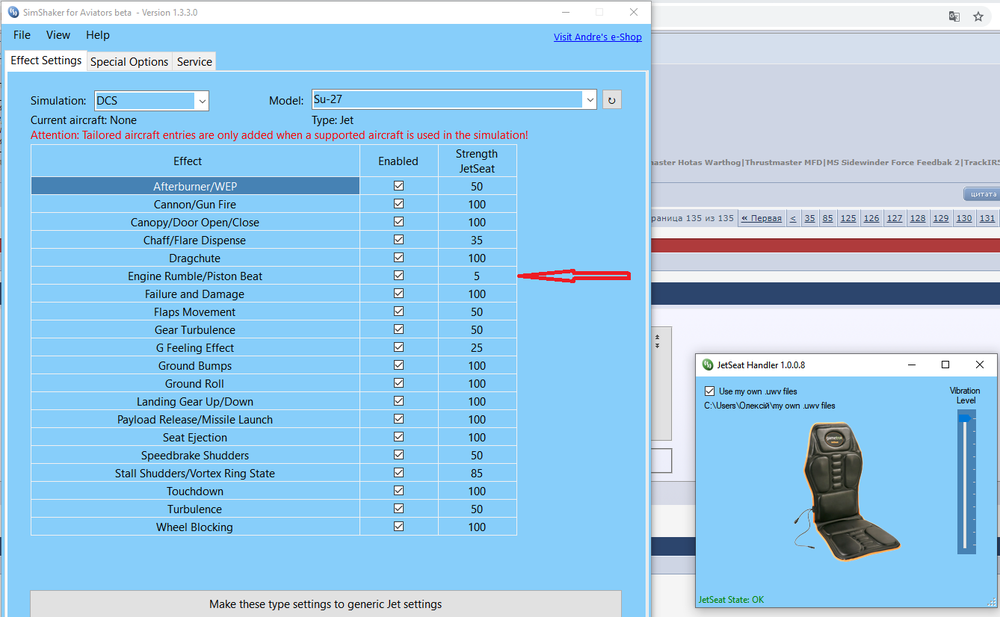
Task: Toggle the Touchdown enabled checkbox
Action: tap(399, 491)
